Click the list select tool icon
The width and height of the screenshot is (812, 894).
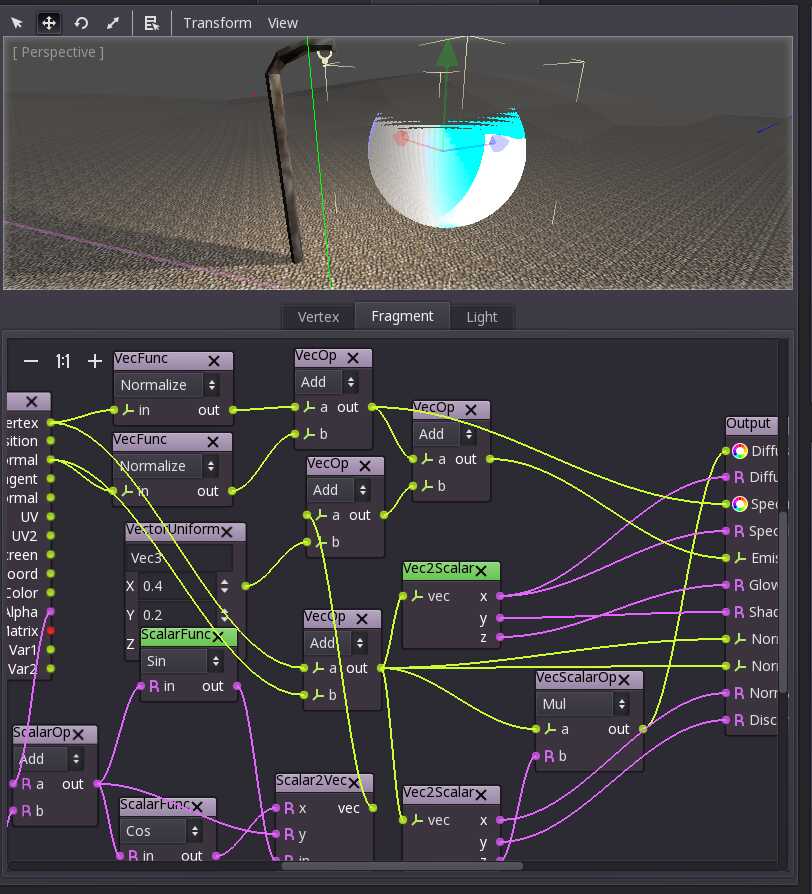tap(151, 23)
